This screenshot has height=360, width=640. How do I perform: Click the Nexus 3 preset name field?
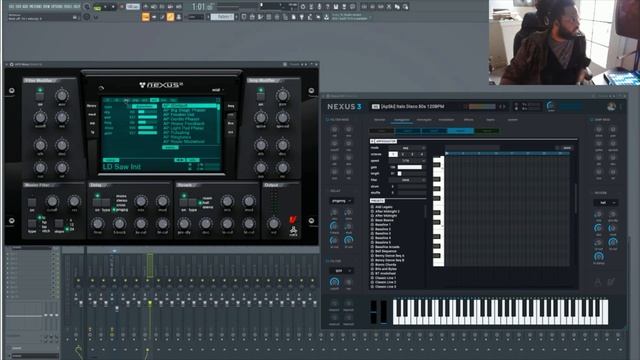click(x=413, y=107)
